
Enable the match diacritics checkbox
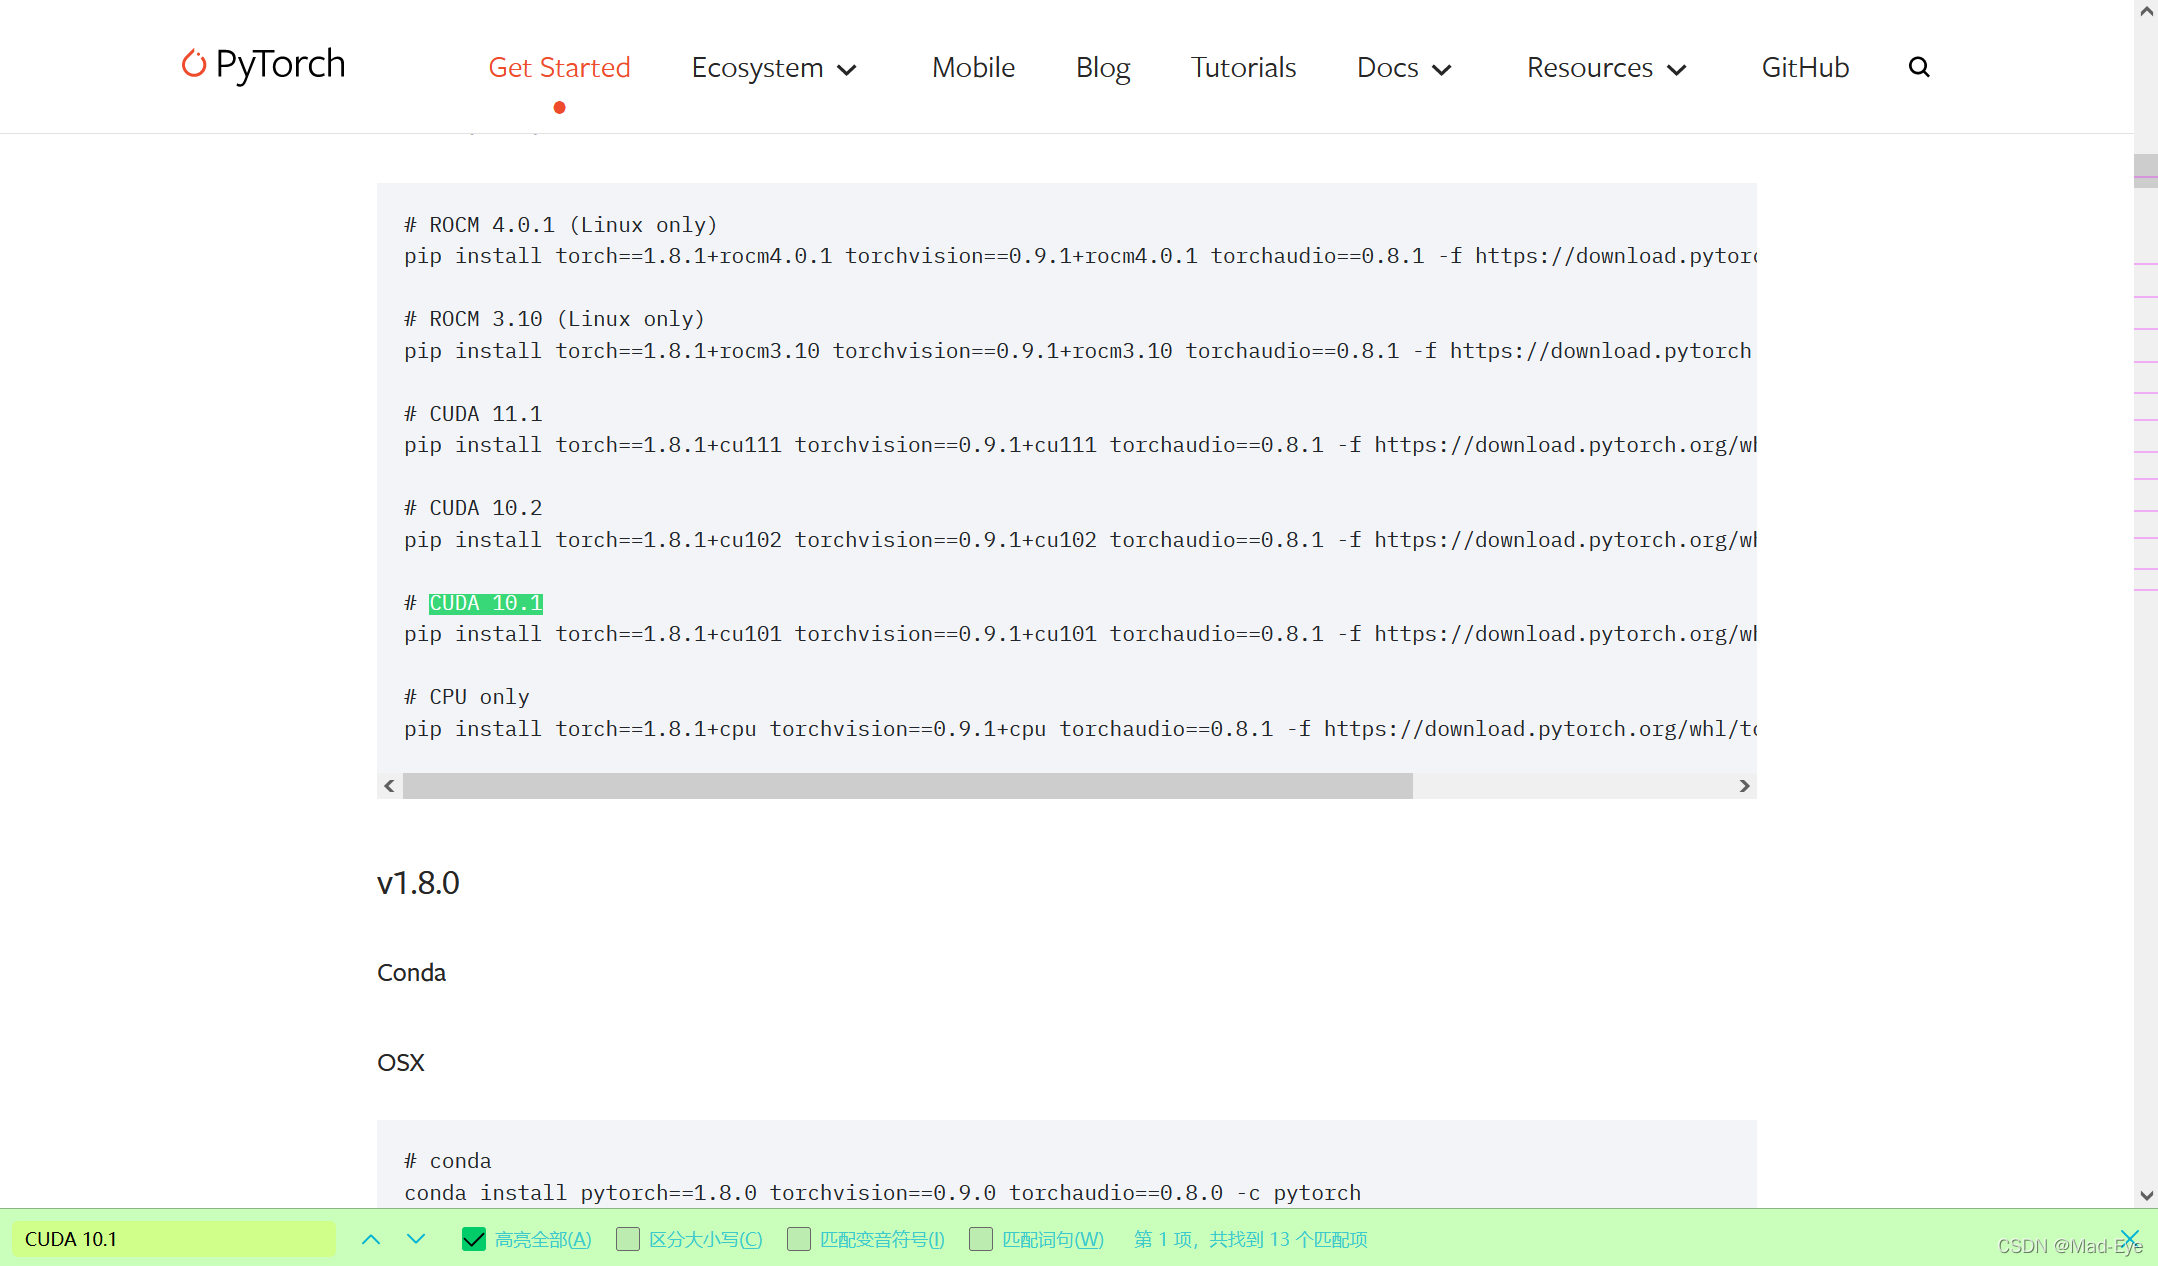click(x=799, y=1239)
